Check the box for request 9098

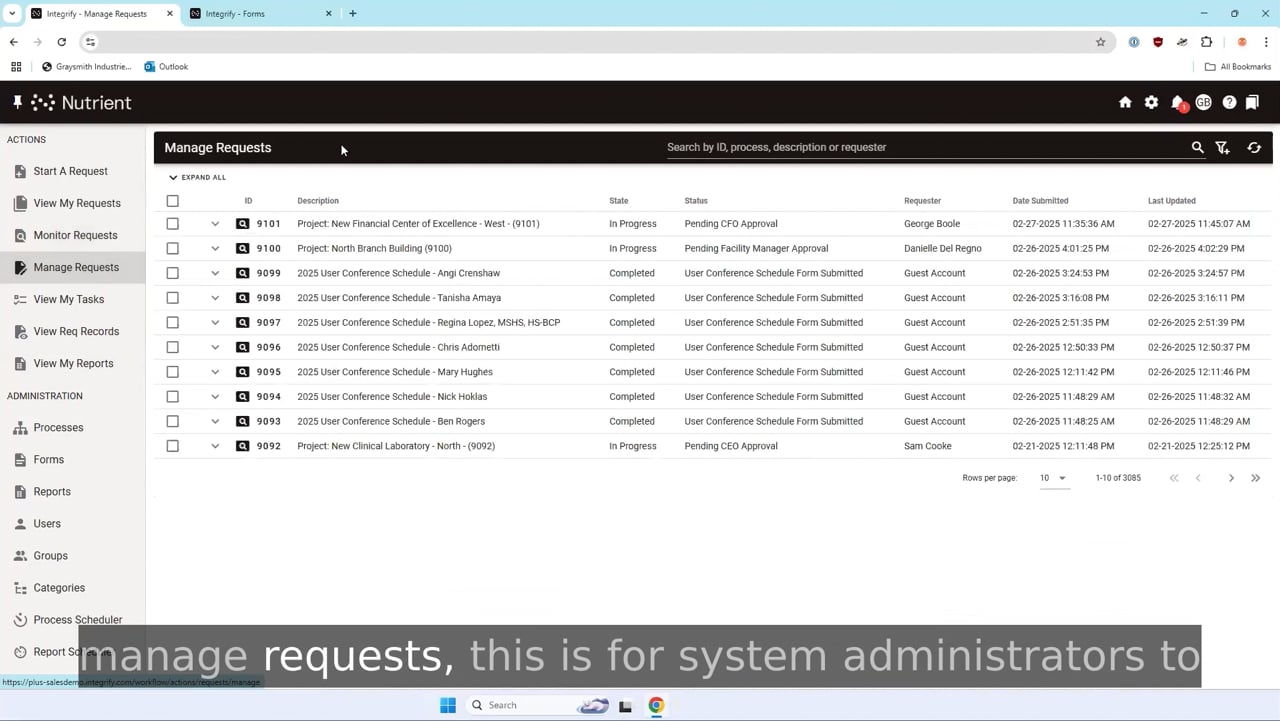(x=172, y=298)
